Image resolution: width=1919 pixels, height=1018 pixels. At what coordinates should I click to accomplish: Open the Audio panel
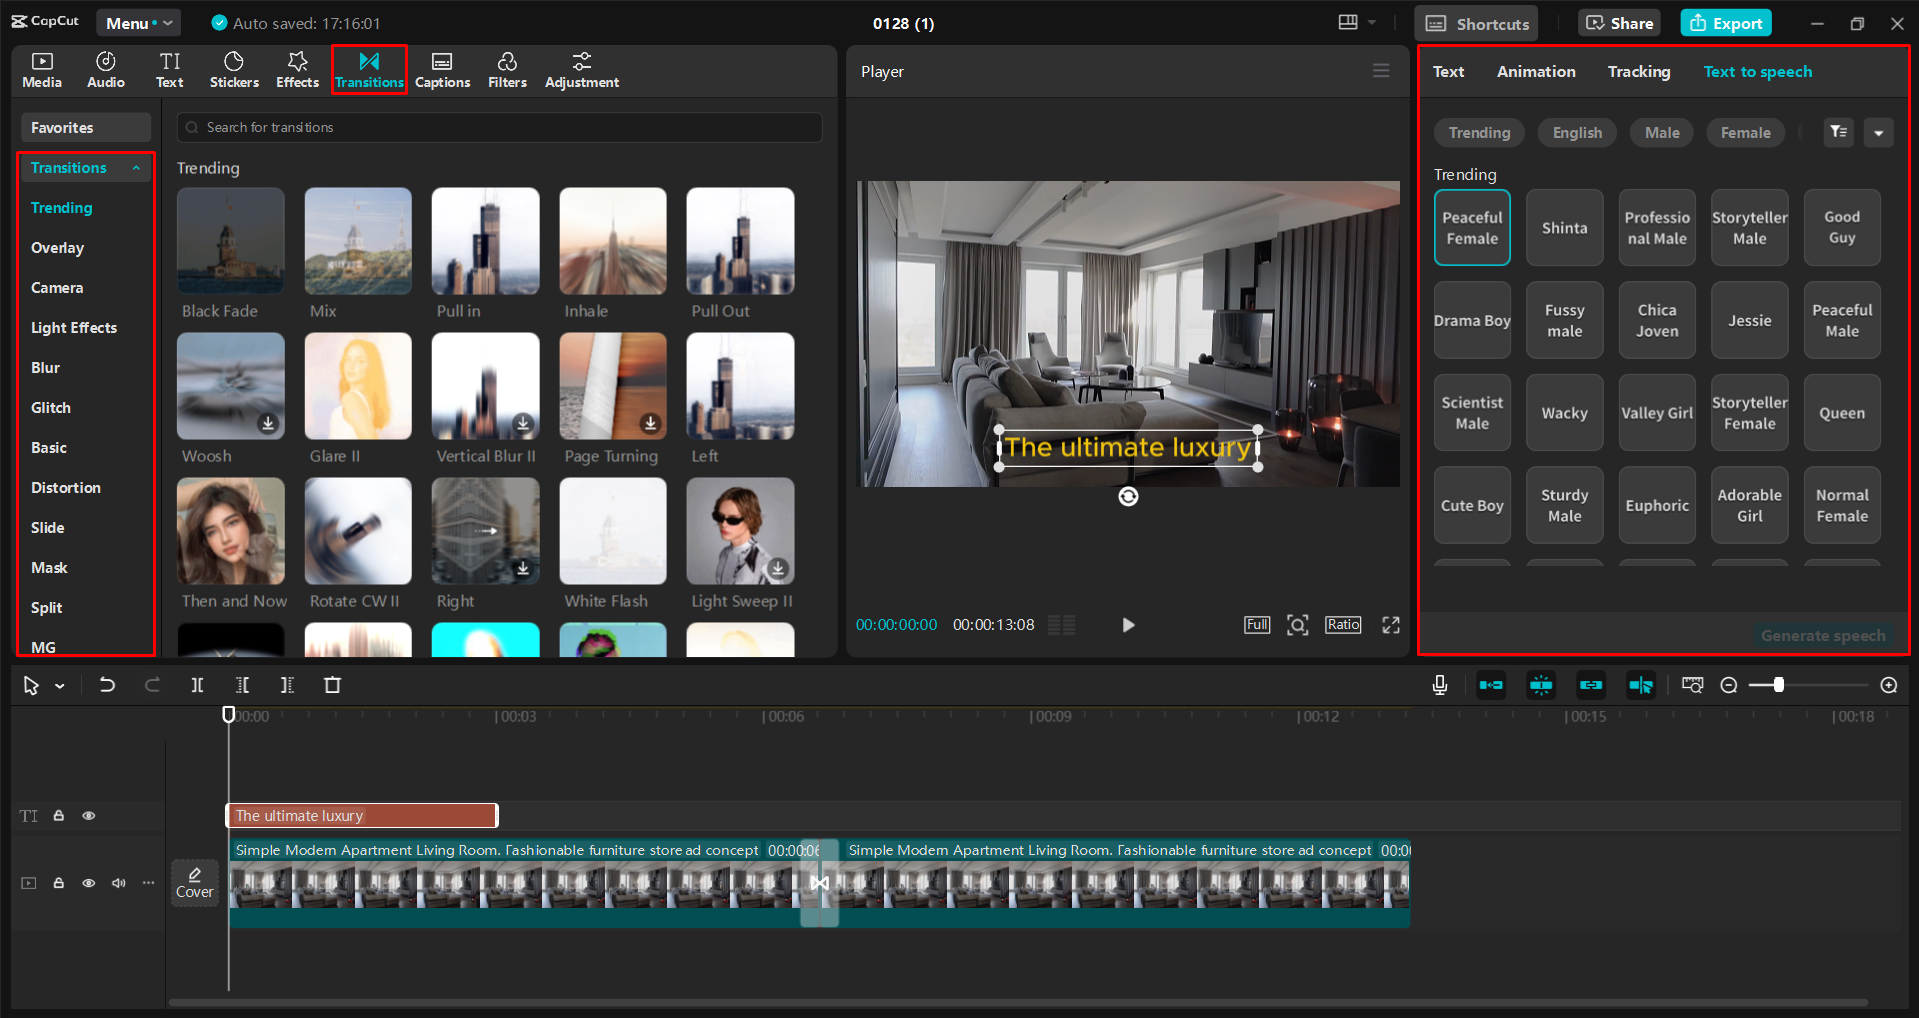[105, 69]
